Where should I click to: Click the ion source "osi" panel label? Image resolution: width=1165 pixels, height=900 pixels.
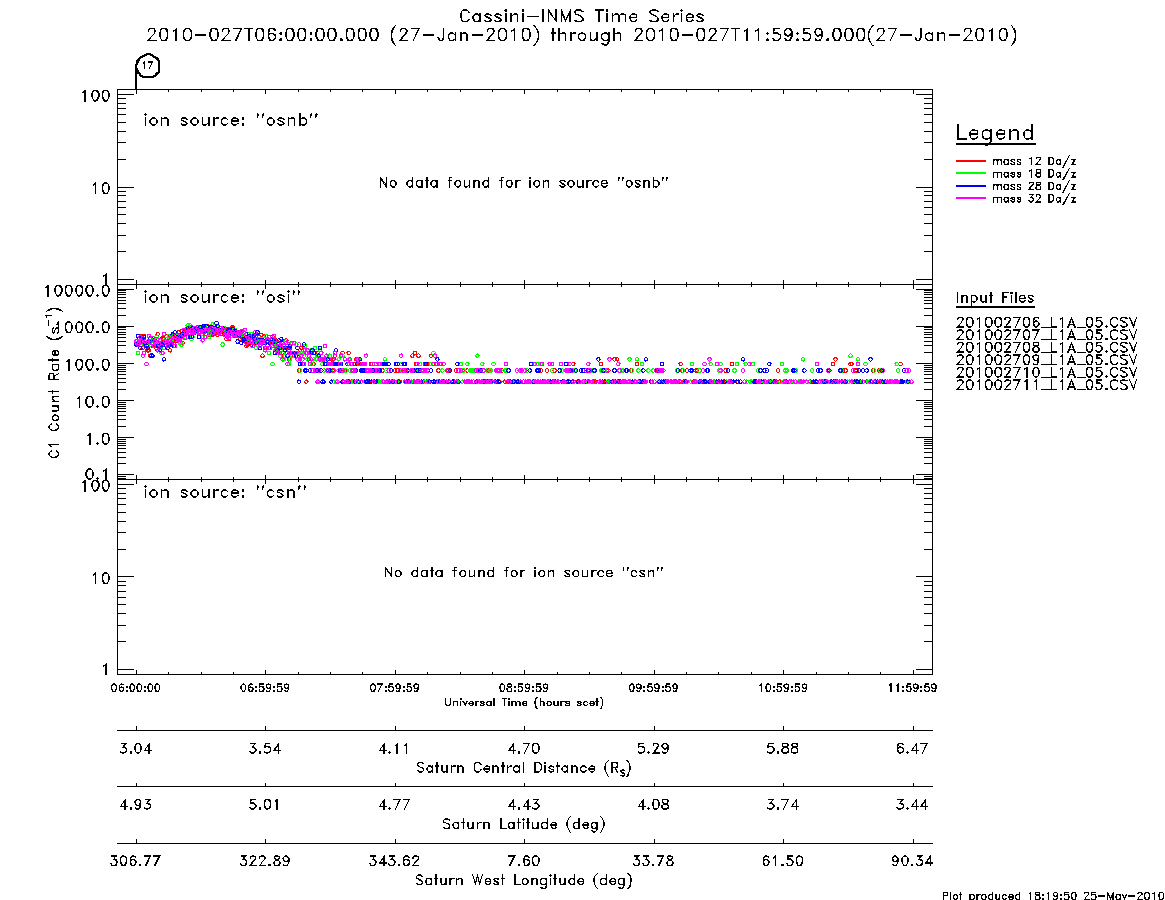point(222,297)
